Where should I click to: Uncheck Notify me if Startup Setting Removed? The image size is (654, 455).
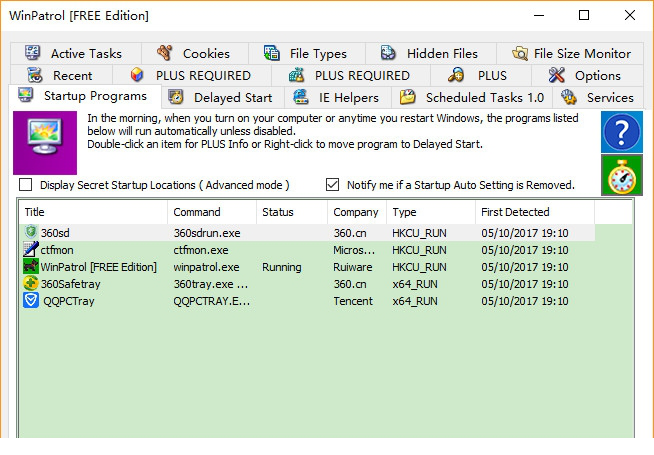(x=332, y=184)
